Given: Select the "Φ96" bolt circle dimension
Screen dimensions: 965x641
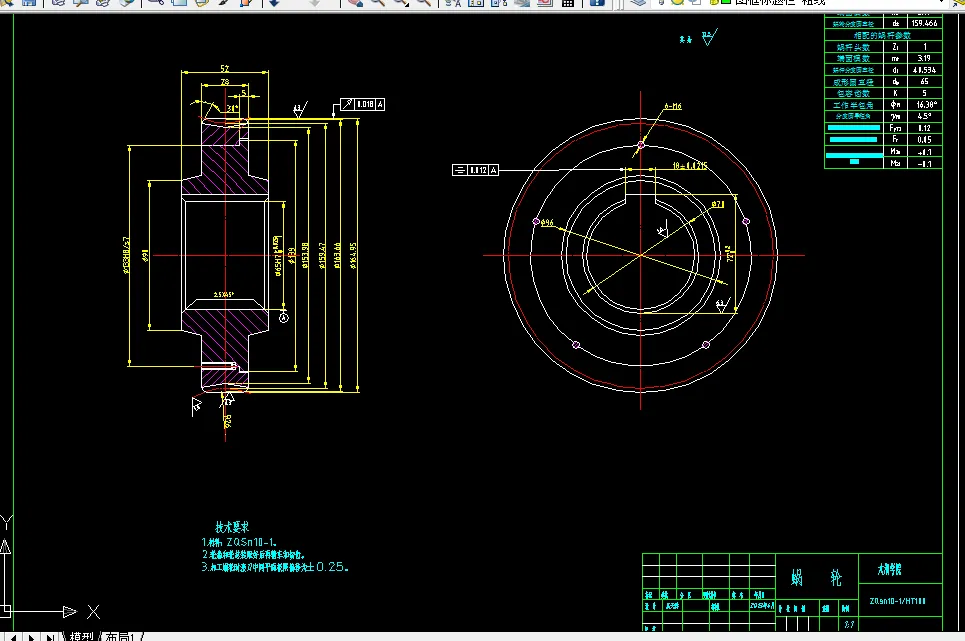Looking at the screenshot, I should pos(547,222).
